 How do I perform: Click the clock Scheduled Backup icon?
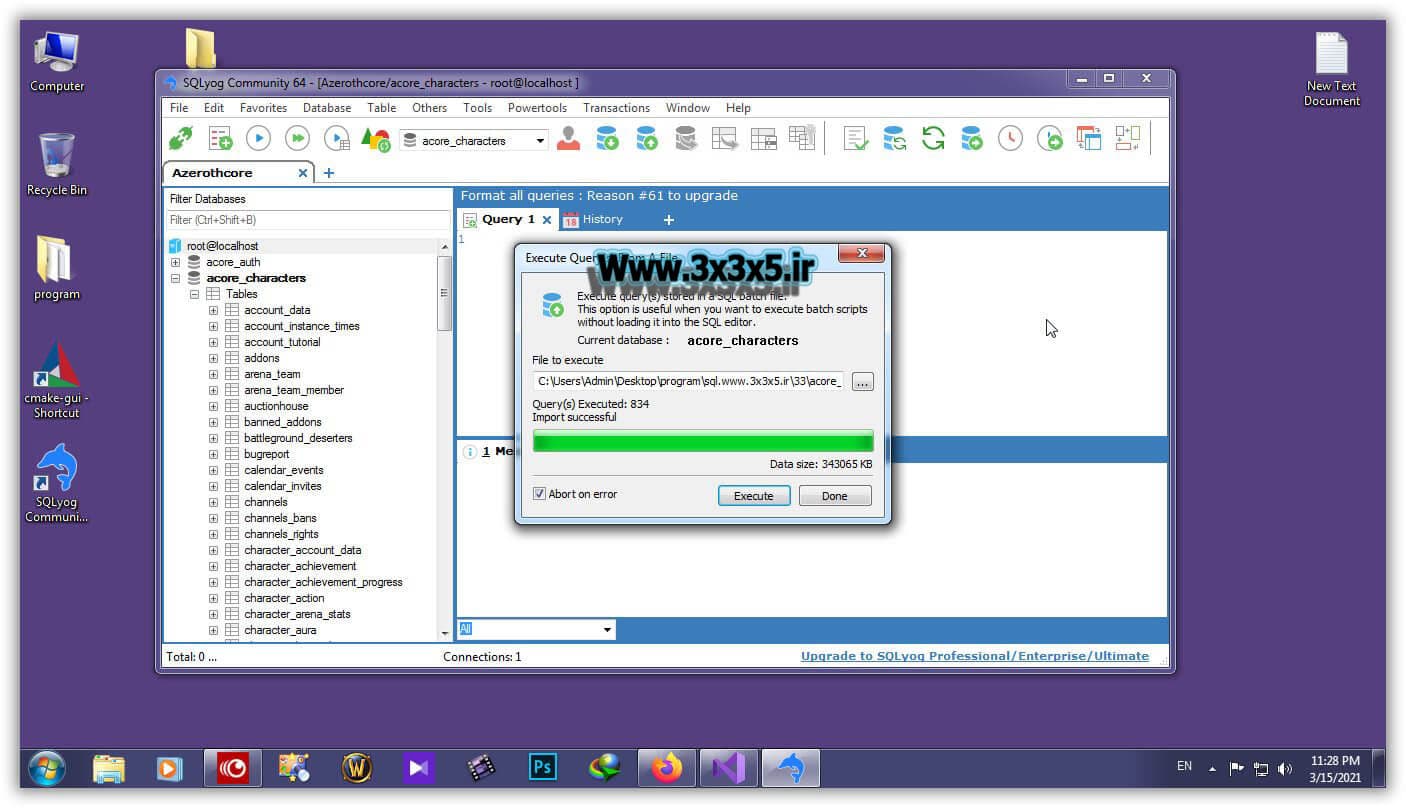tap(1011, 139)
